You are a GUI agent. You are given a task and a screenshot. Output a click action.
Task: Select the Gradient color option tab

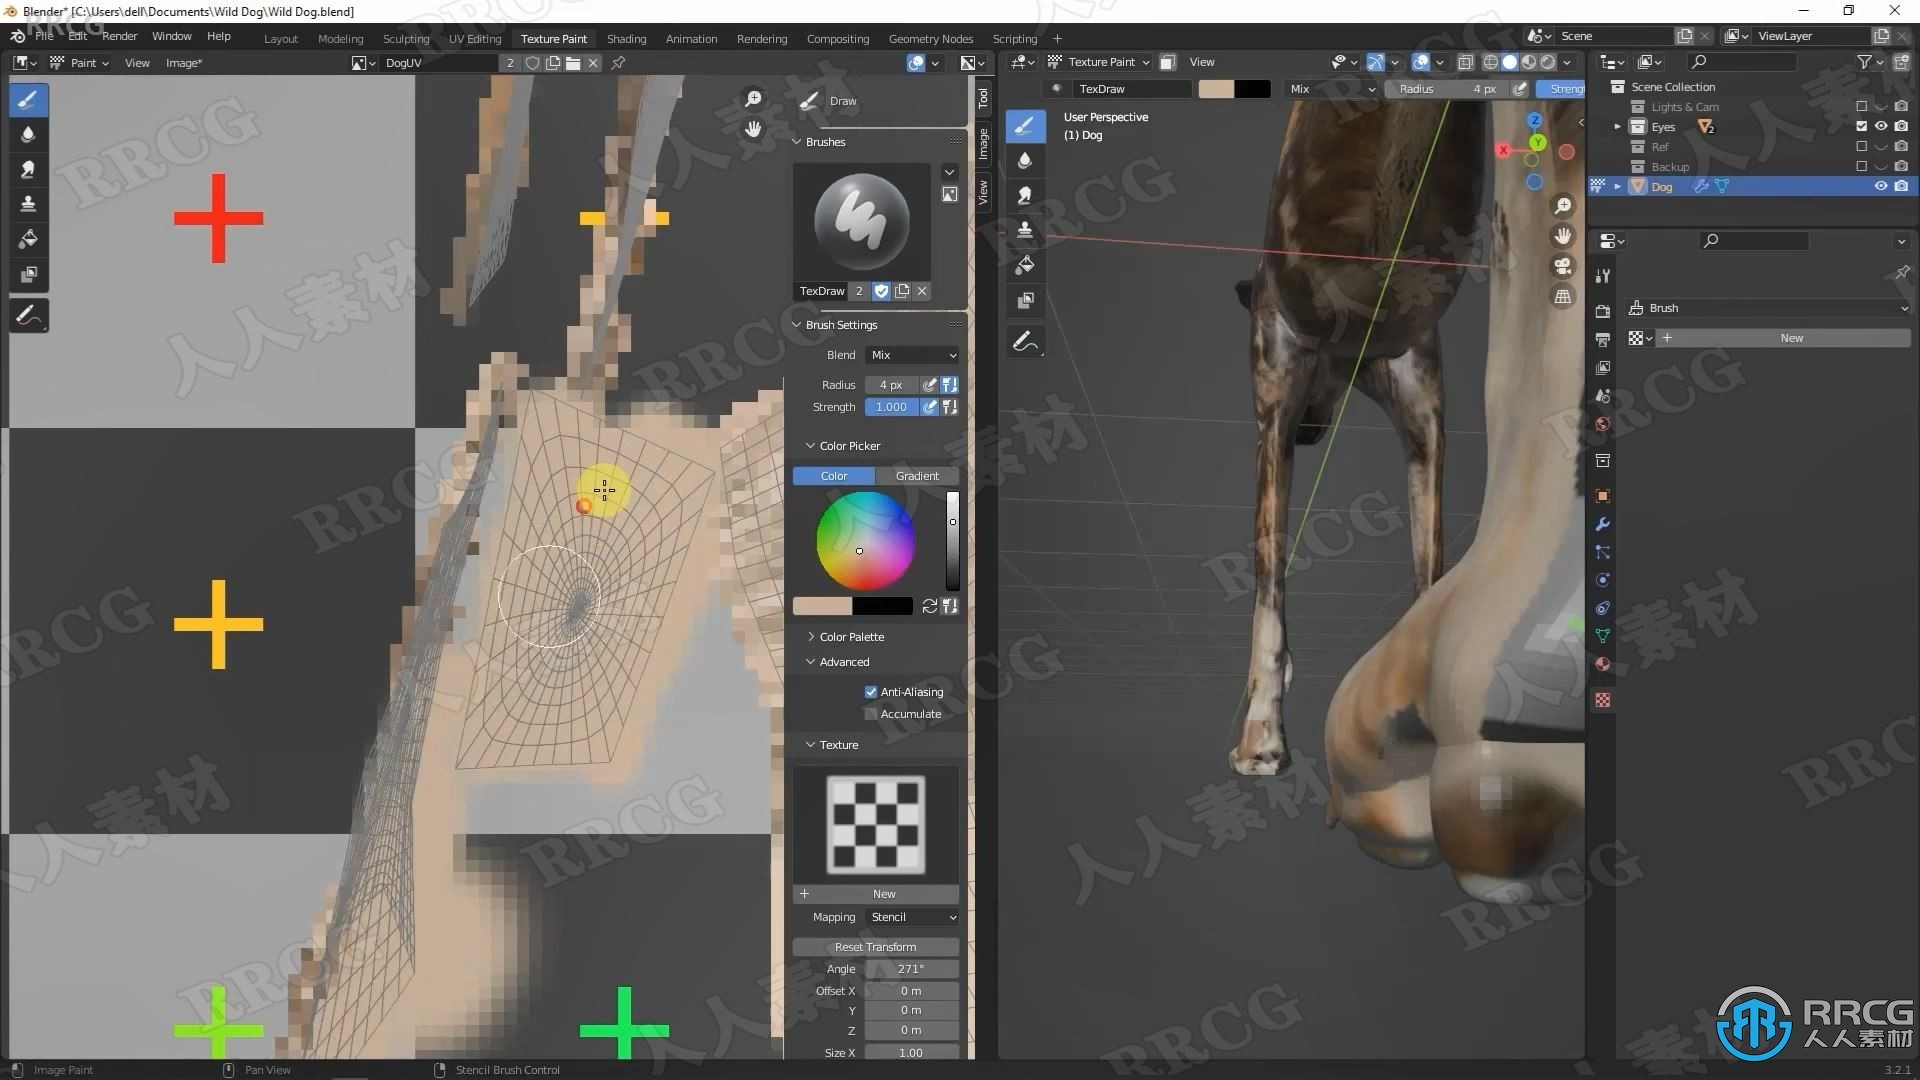tap(918, 475)
